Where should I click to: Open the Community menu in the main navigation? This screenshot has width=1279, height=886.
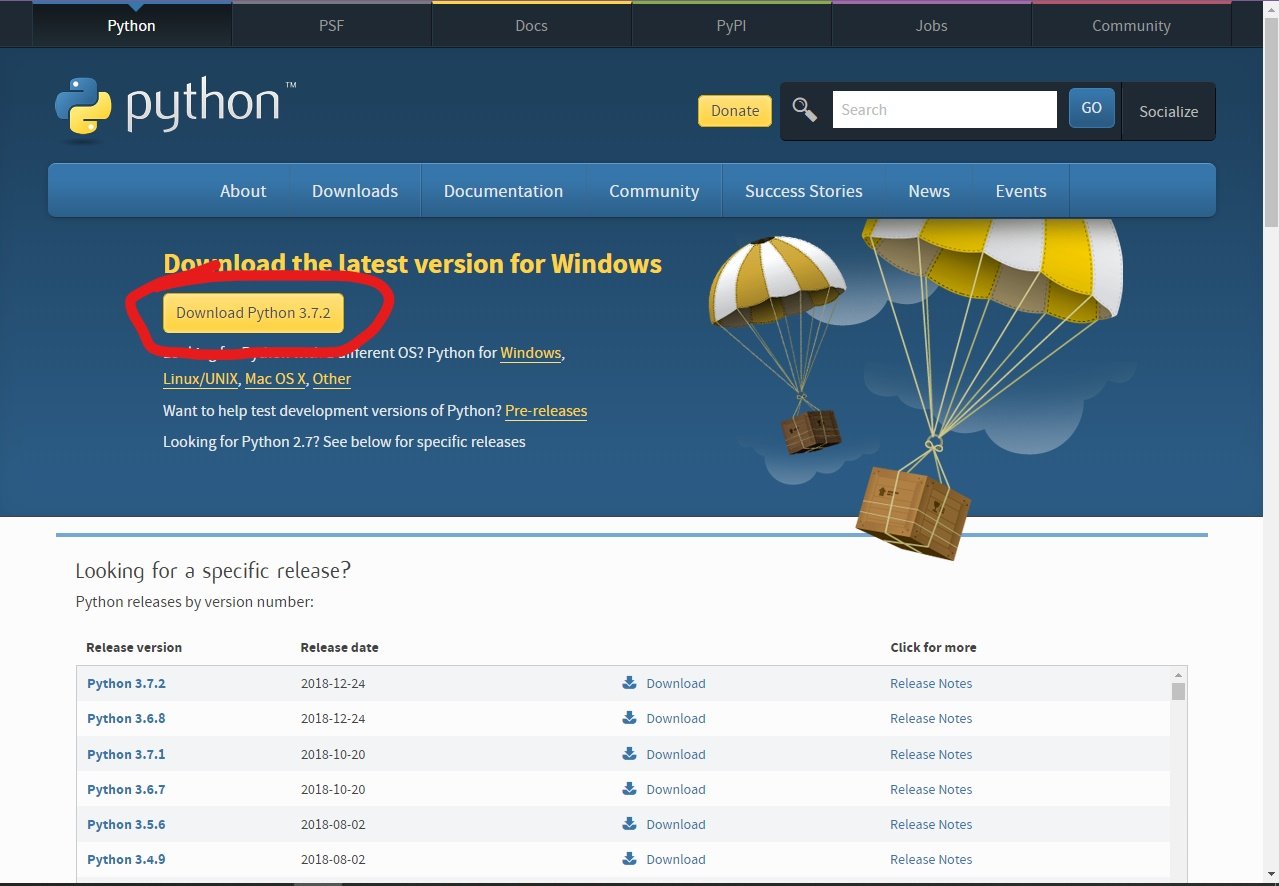point(654,191)
